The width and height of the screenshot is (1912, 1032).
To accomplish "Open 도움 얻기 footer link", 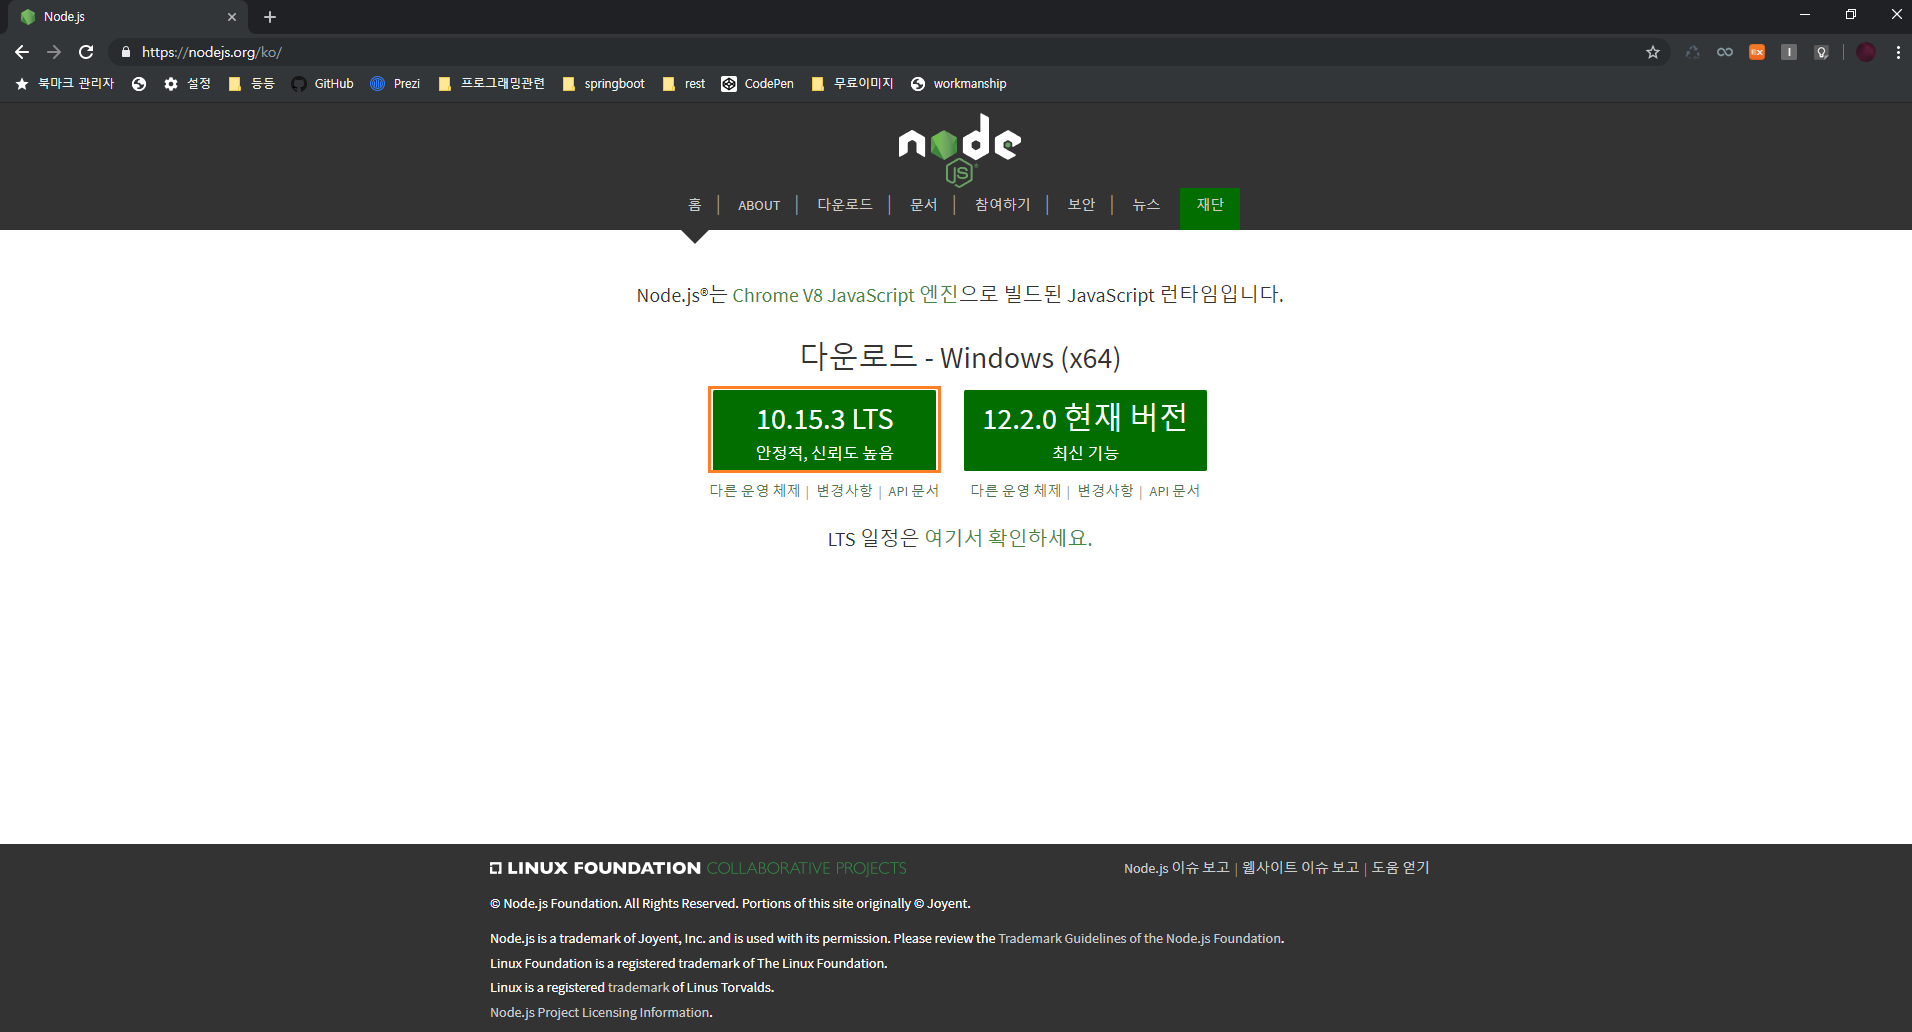I will pos(1400,868).
